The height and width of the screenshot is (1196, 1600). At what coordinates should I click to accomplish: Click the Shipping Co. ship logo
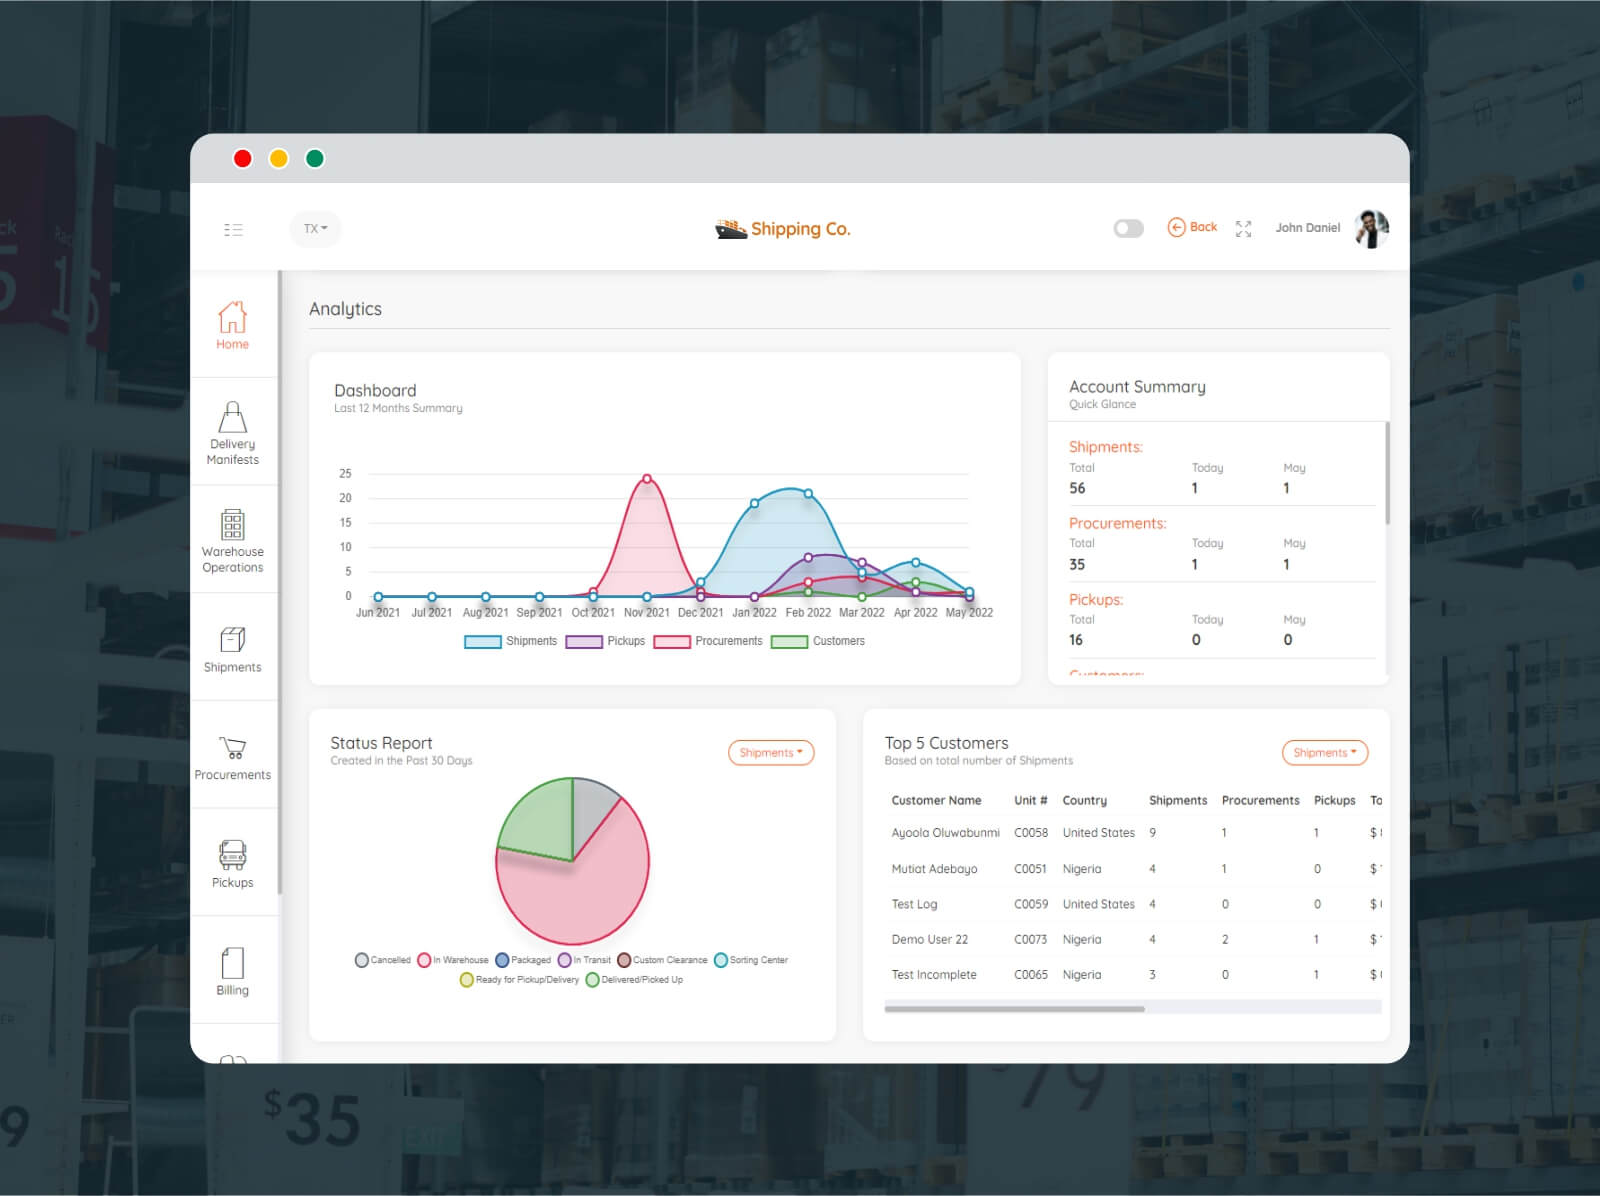pyautogui.click(x=731, y=229)
